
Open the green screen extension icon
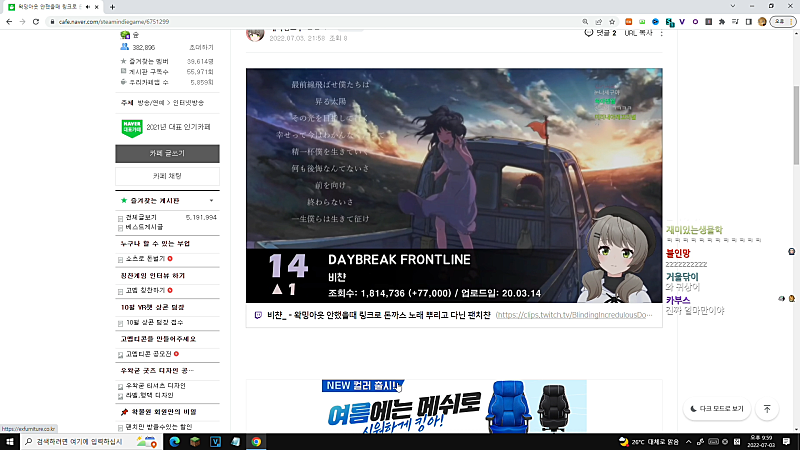[642, 22]
